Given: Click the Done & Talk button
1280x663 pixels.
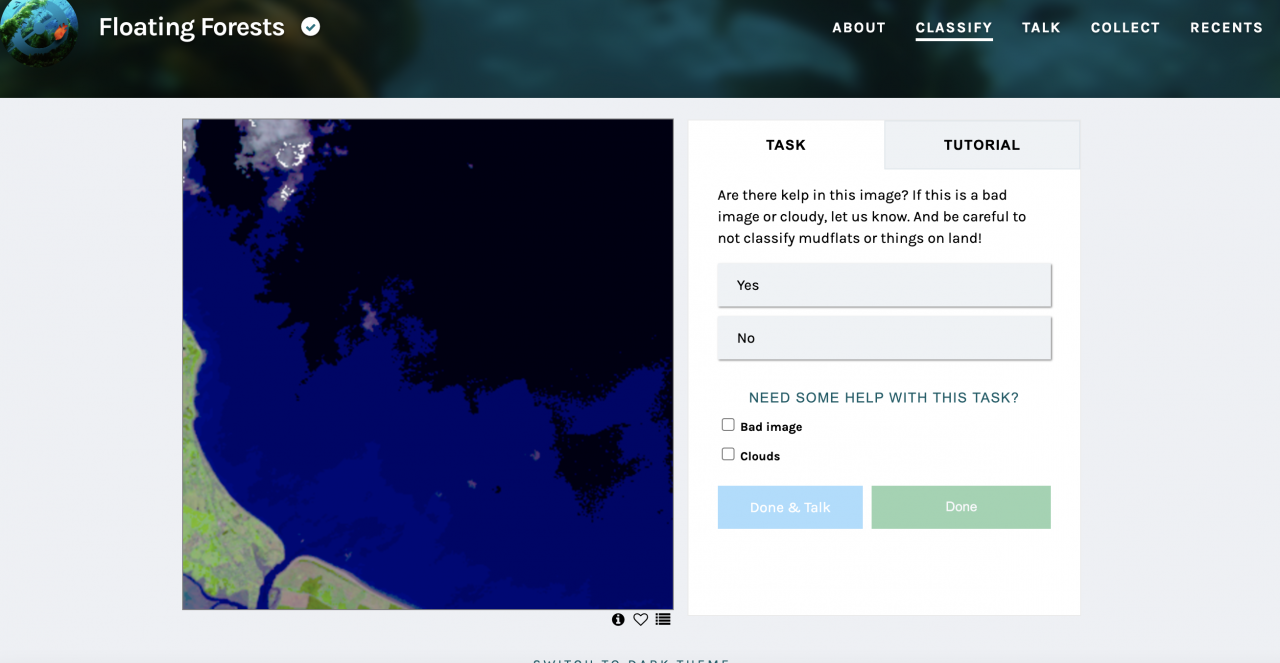Looking at the screenshot, I should (x=790, y=507).
